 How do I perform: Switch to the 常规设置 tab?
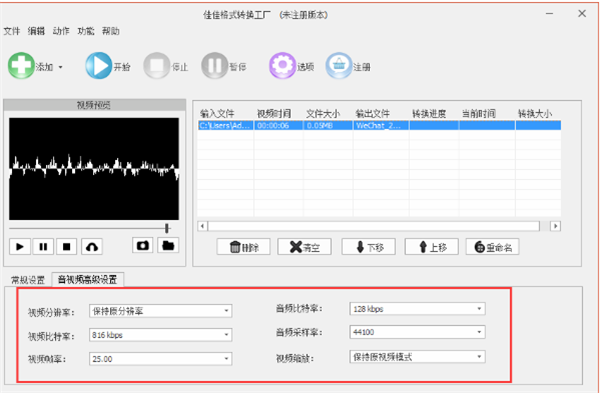(x=28, y=280)
